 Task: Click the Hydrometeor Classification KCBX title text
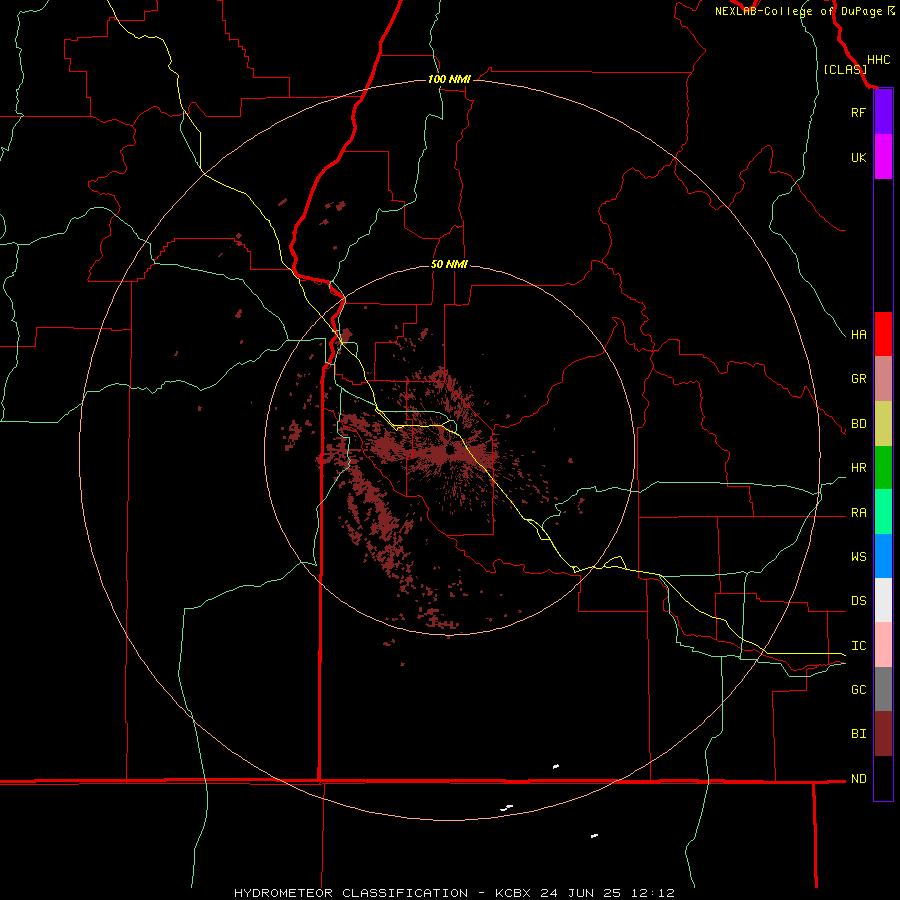454,893
